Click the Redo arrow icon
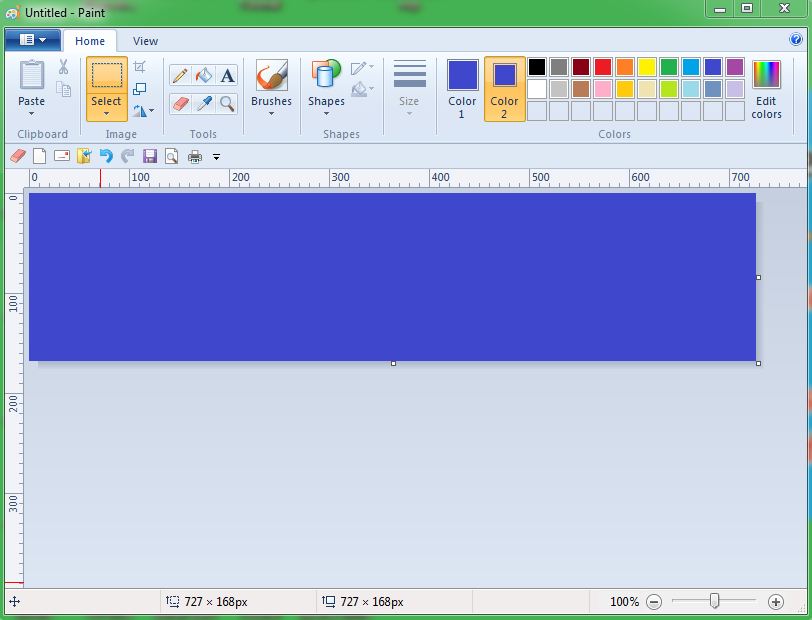The height and width of the screenshot is (620, 812). 127,156
